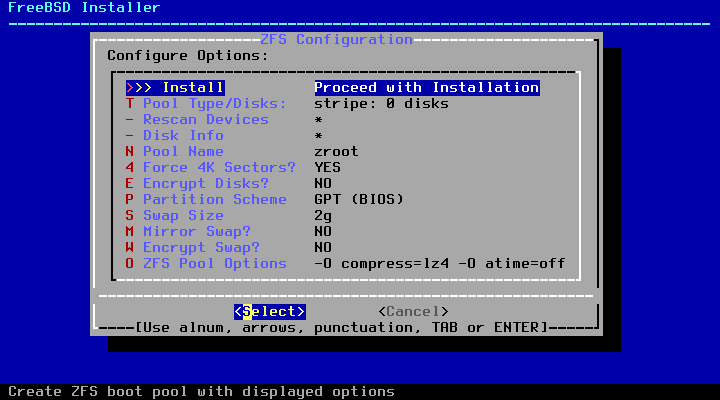Click the red 'N' hotkey letter
The width and height of the screenshot is (720, 400).
(x=129, y=152)
